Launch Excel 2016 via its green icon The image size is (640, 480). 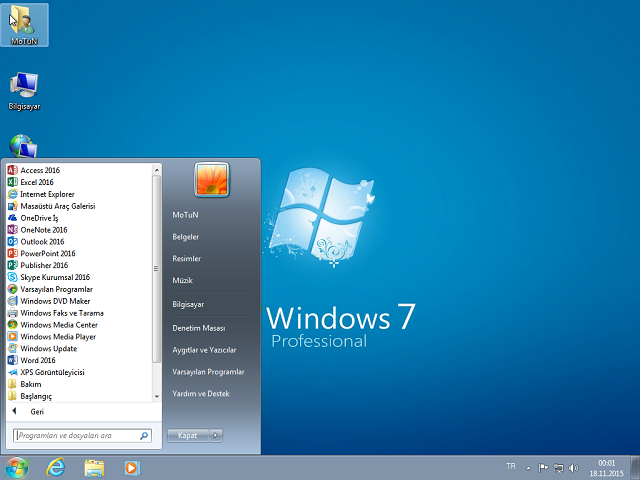(13, 182)
